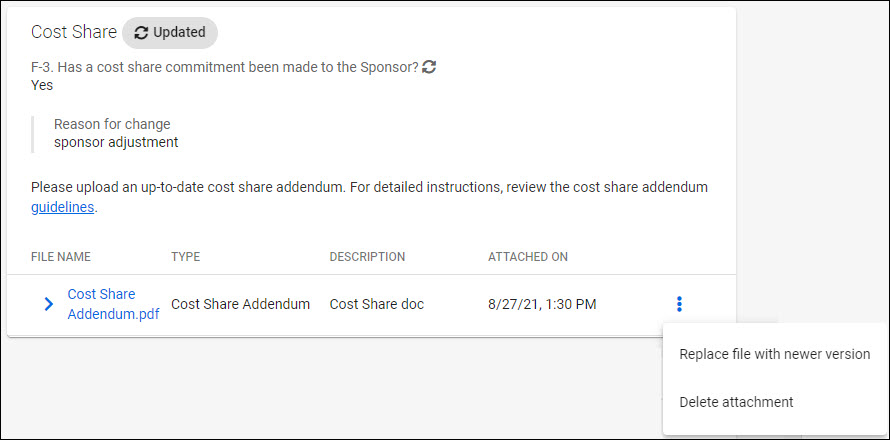
Task: Select the Delete attachment option
Action: (736, 402)
